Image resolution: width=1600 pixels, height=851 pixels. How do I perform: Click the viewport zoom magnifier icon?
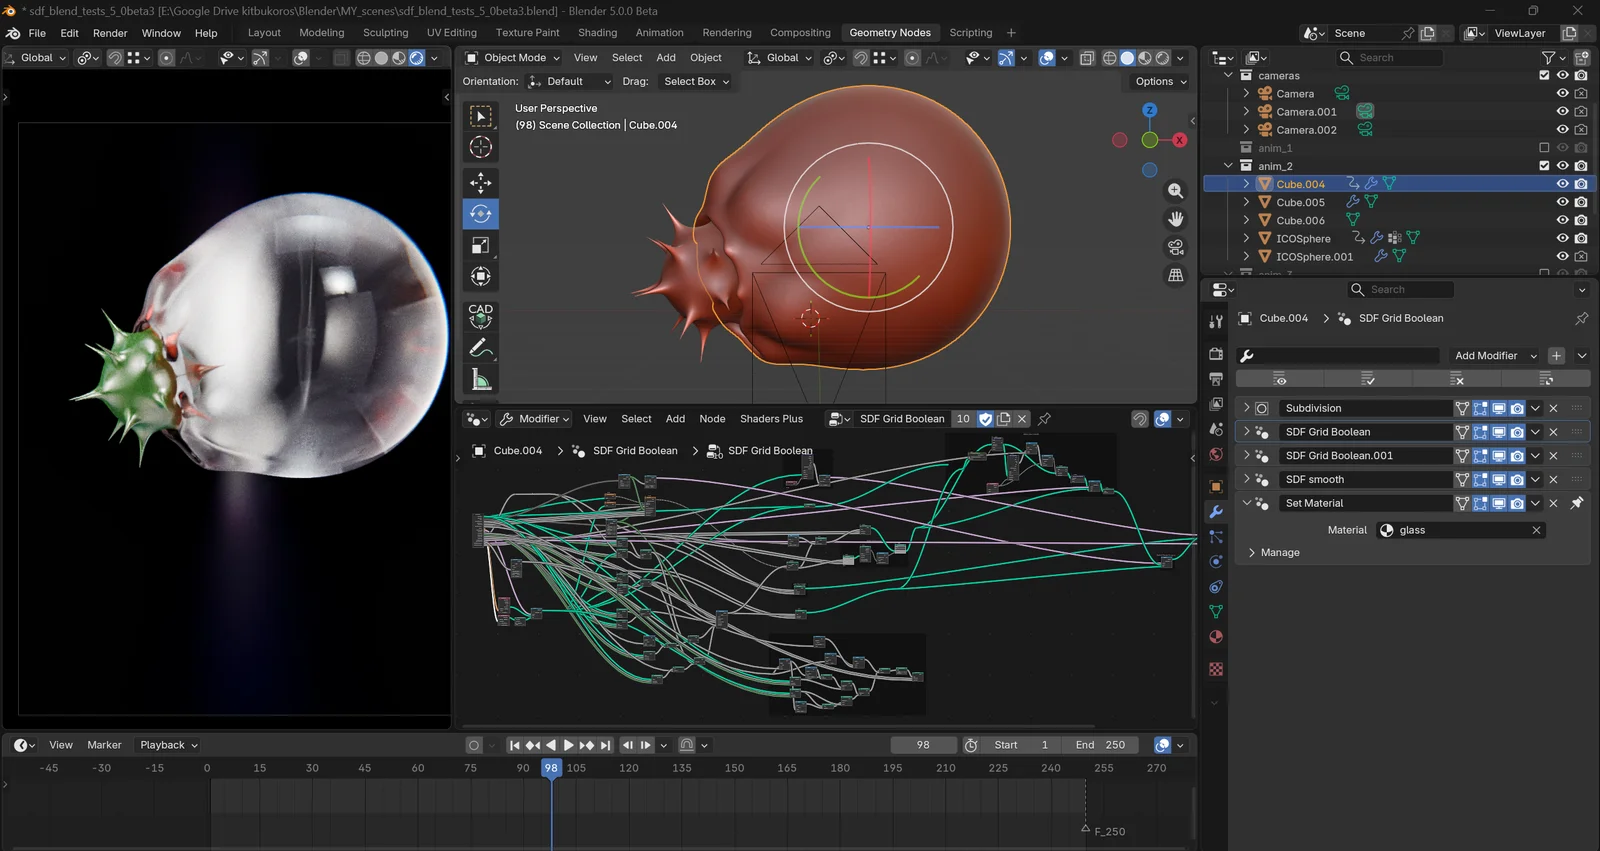[1176, 191]
